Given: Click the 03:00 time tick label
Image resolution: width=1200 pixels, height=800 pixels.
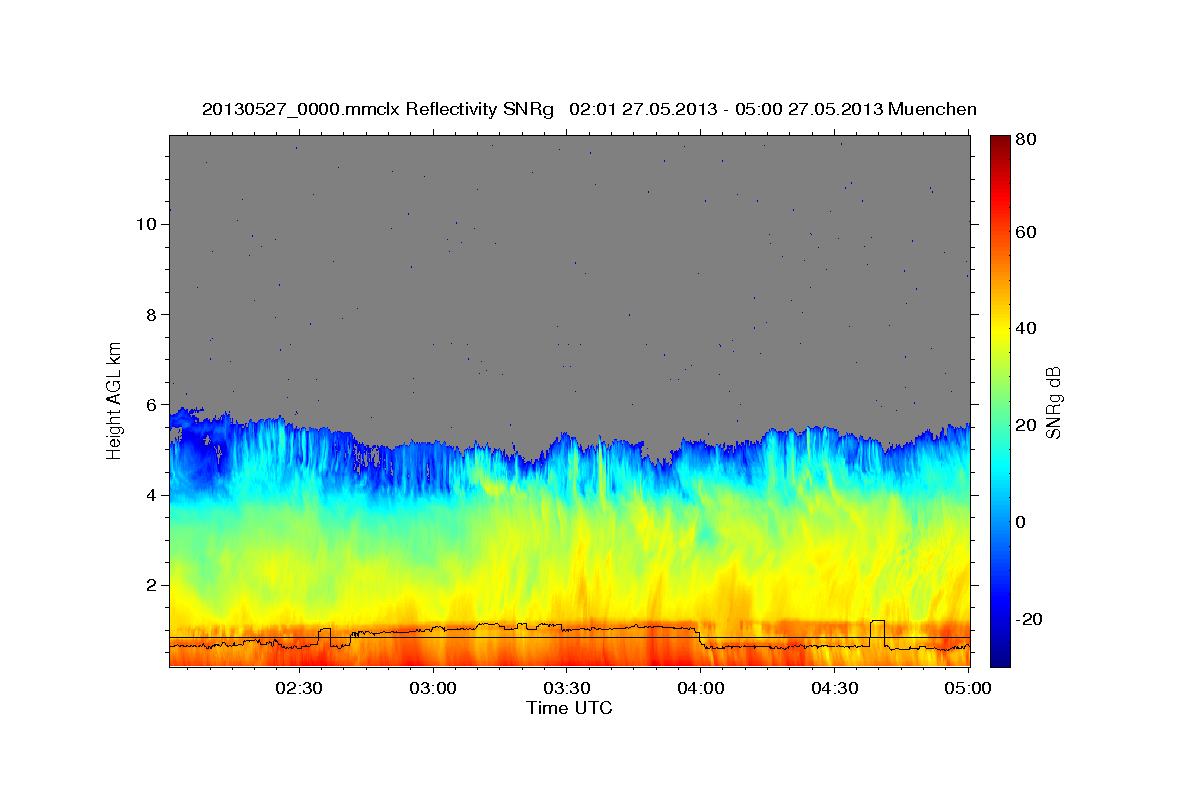Looking at the screenshot, I should [432, 689].
